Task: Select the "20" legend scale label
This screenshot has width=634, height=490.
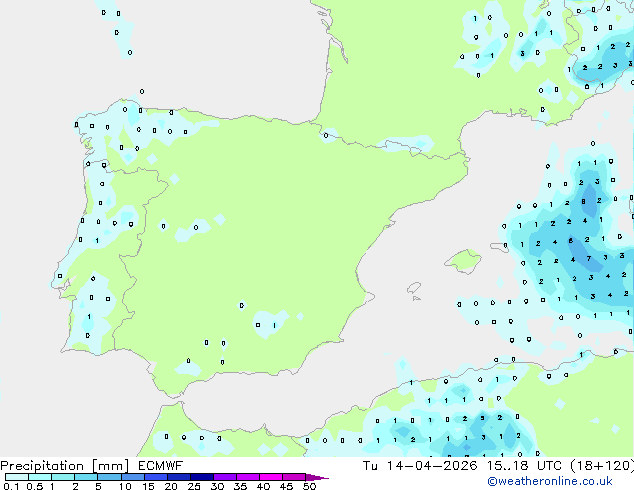Action: 171,486
